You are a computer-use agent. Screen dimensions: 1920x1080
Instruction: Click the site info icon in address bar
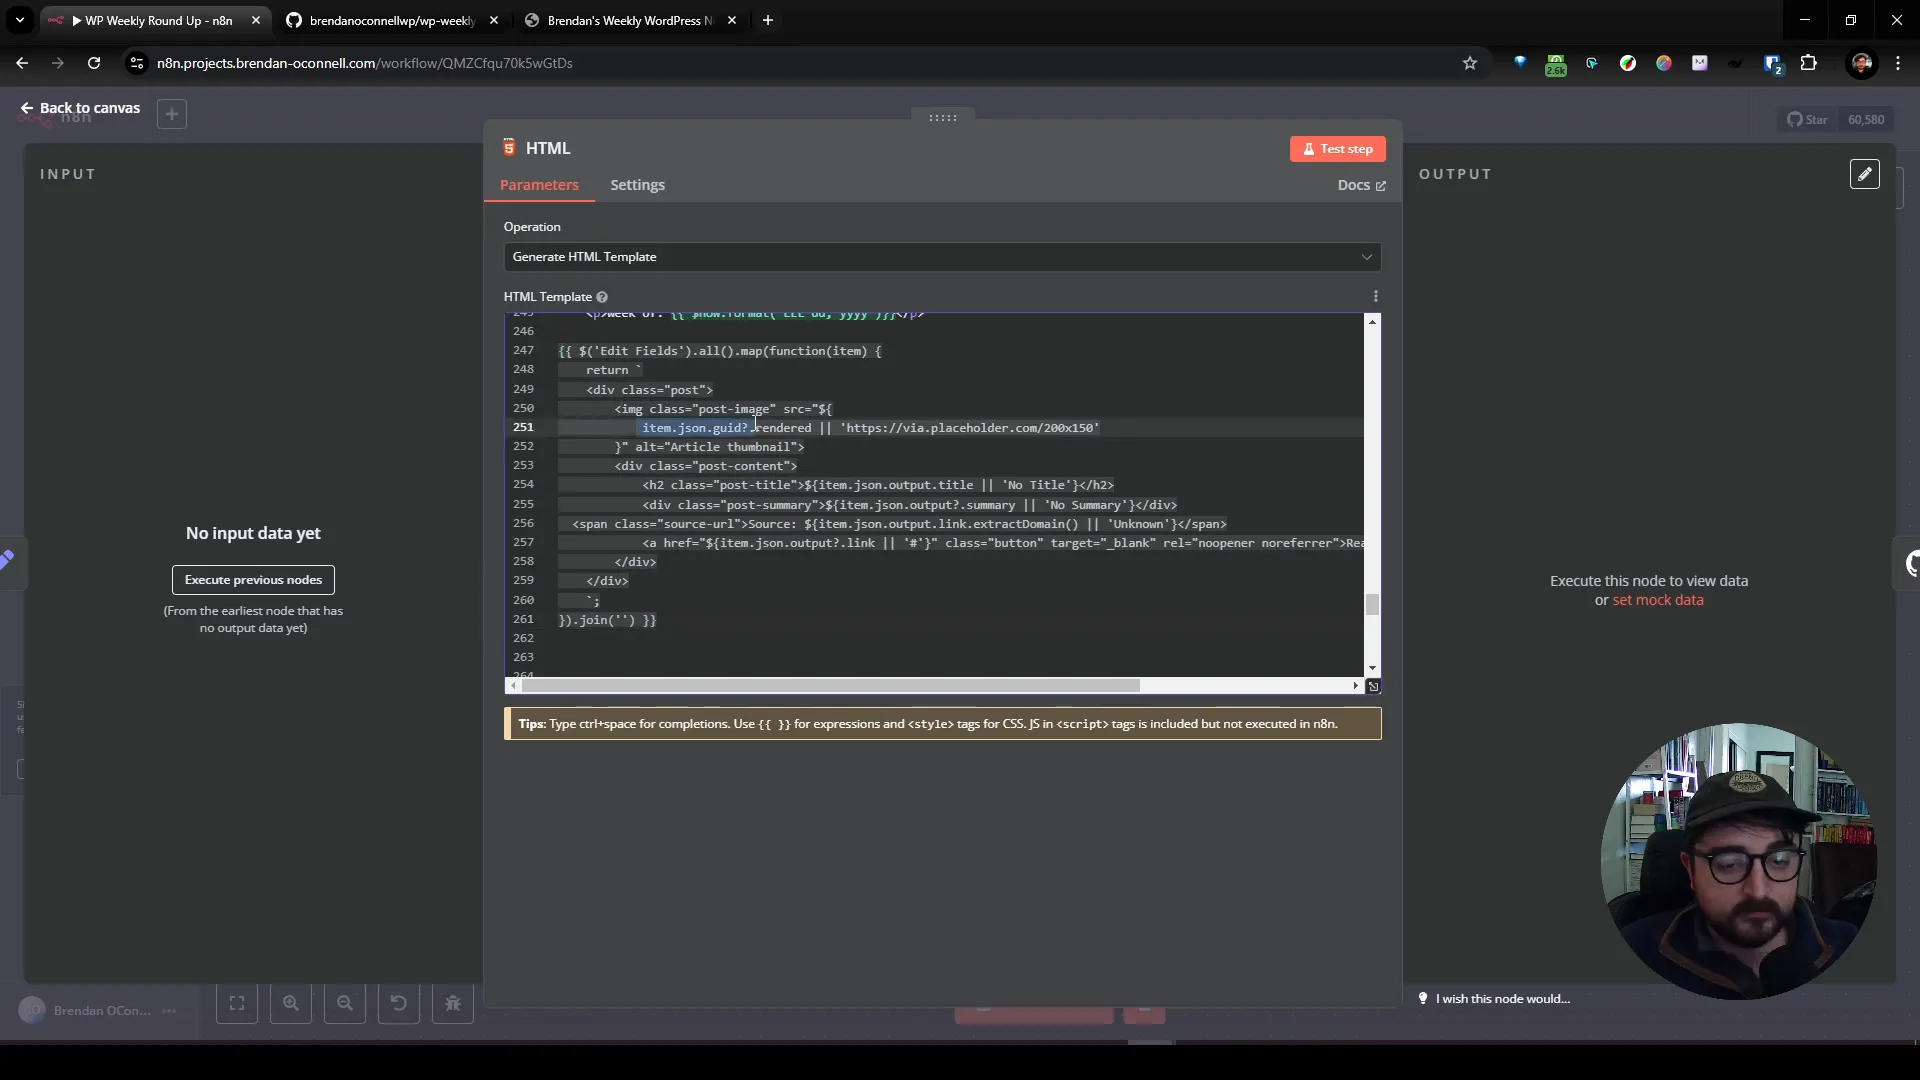click(137, 63)
